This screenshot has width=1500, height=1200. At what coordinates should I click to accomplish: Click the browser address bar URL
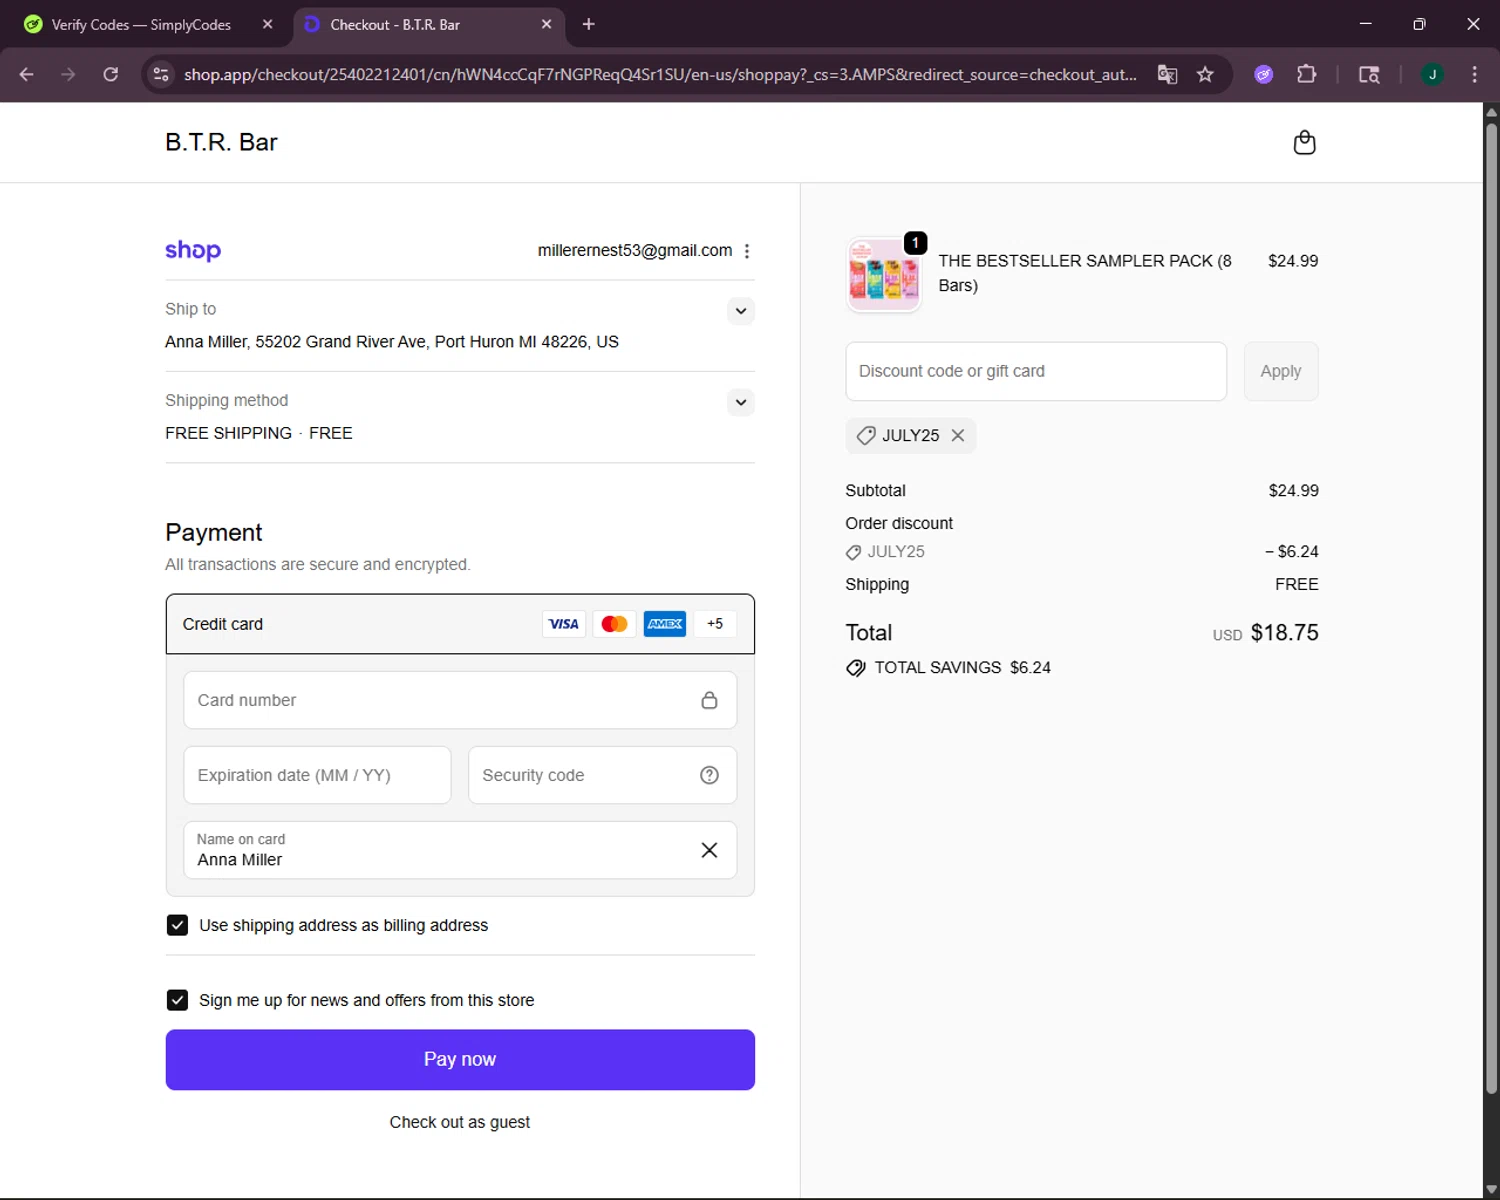(660, 74)
